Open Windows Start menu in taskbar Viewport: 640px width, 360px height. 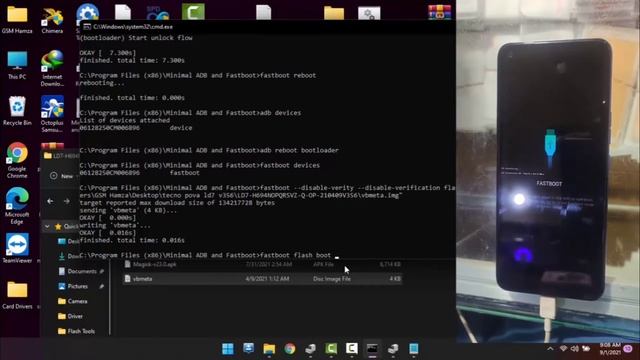coord(228,349)
